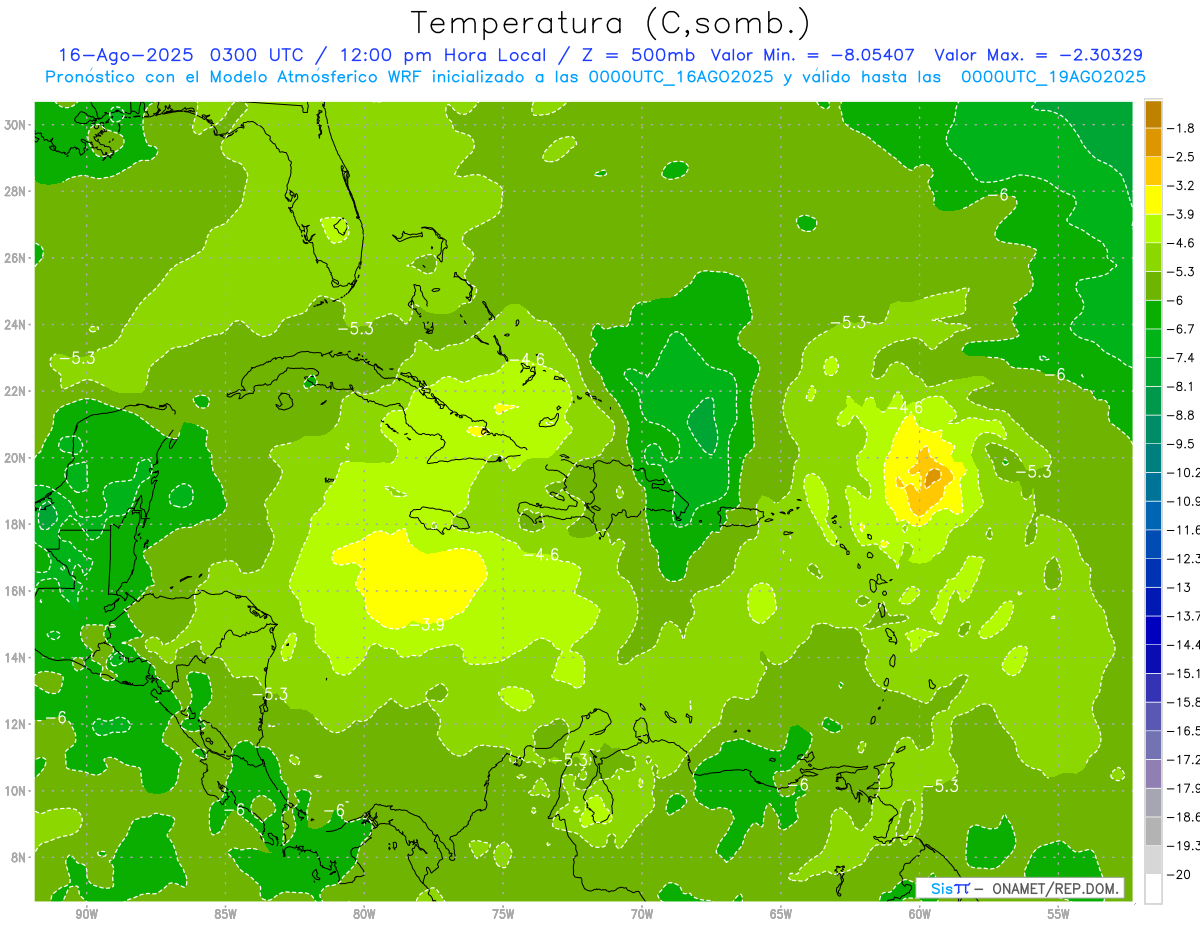Image resolution: width=1200 pixels, height=927 pixels.
Task: Click the SisPI ONAMET/REP.DOM. credit box
Action: [x=1020, y=889]
